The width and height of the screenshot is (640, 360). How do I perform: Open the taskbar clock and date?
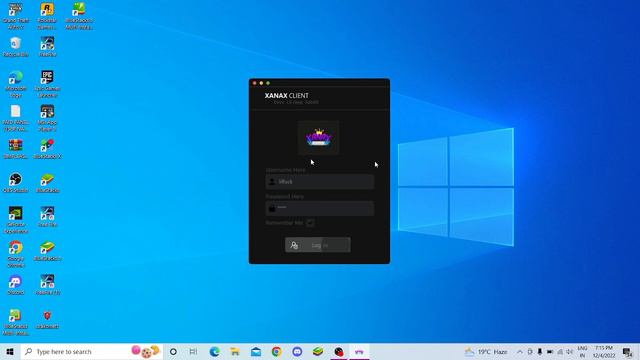tap(604, 351)
